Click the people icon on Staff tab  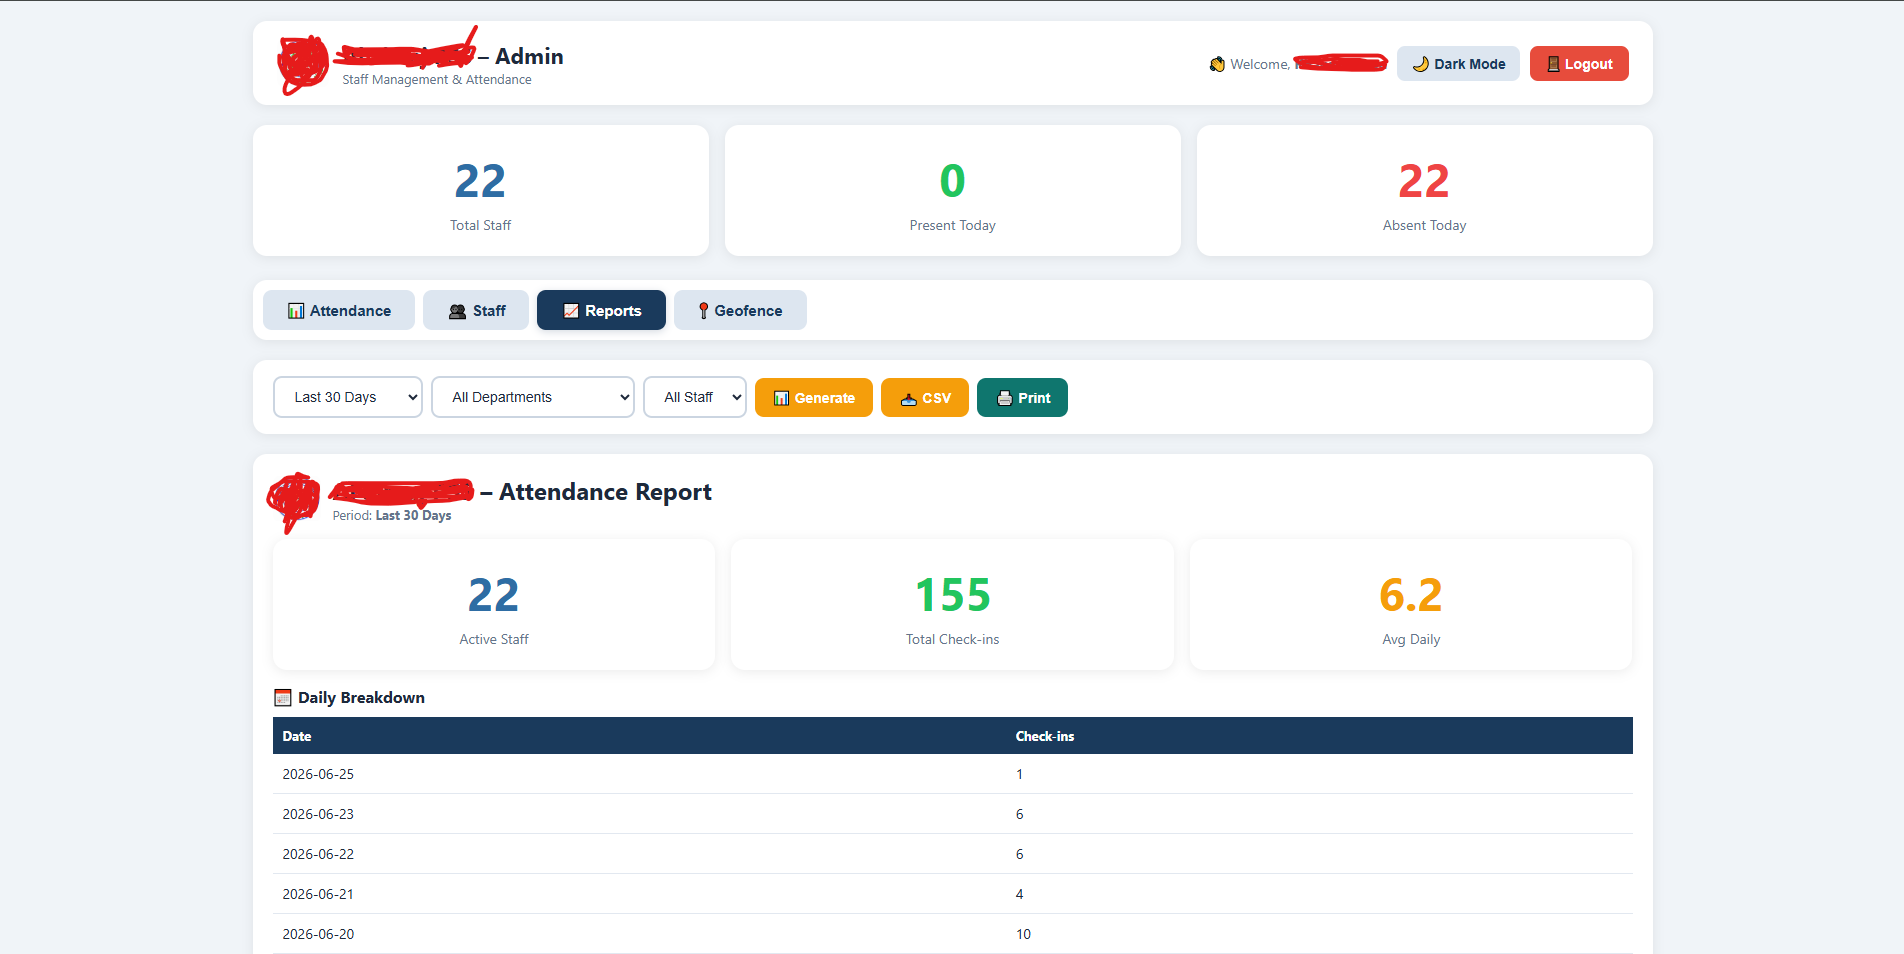coord(458,311)
